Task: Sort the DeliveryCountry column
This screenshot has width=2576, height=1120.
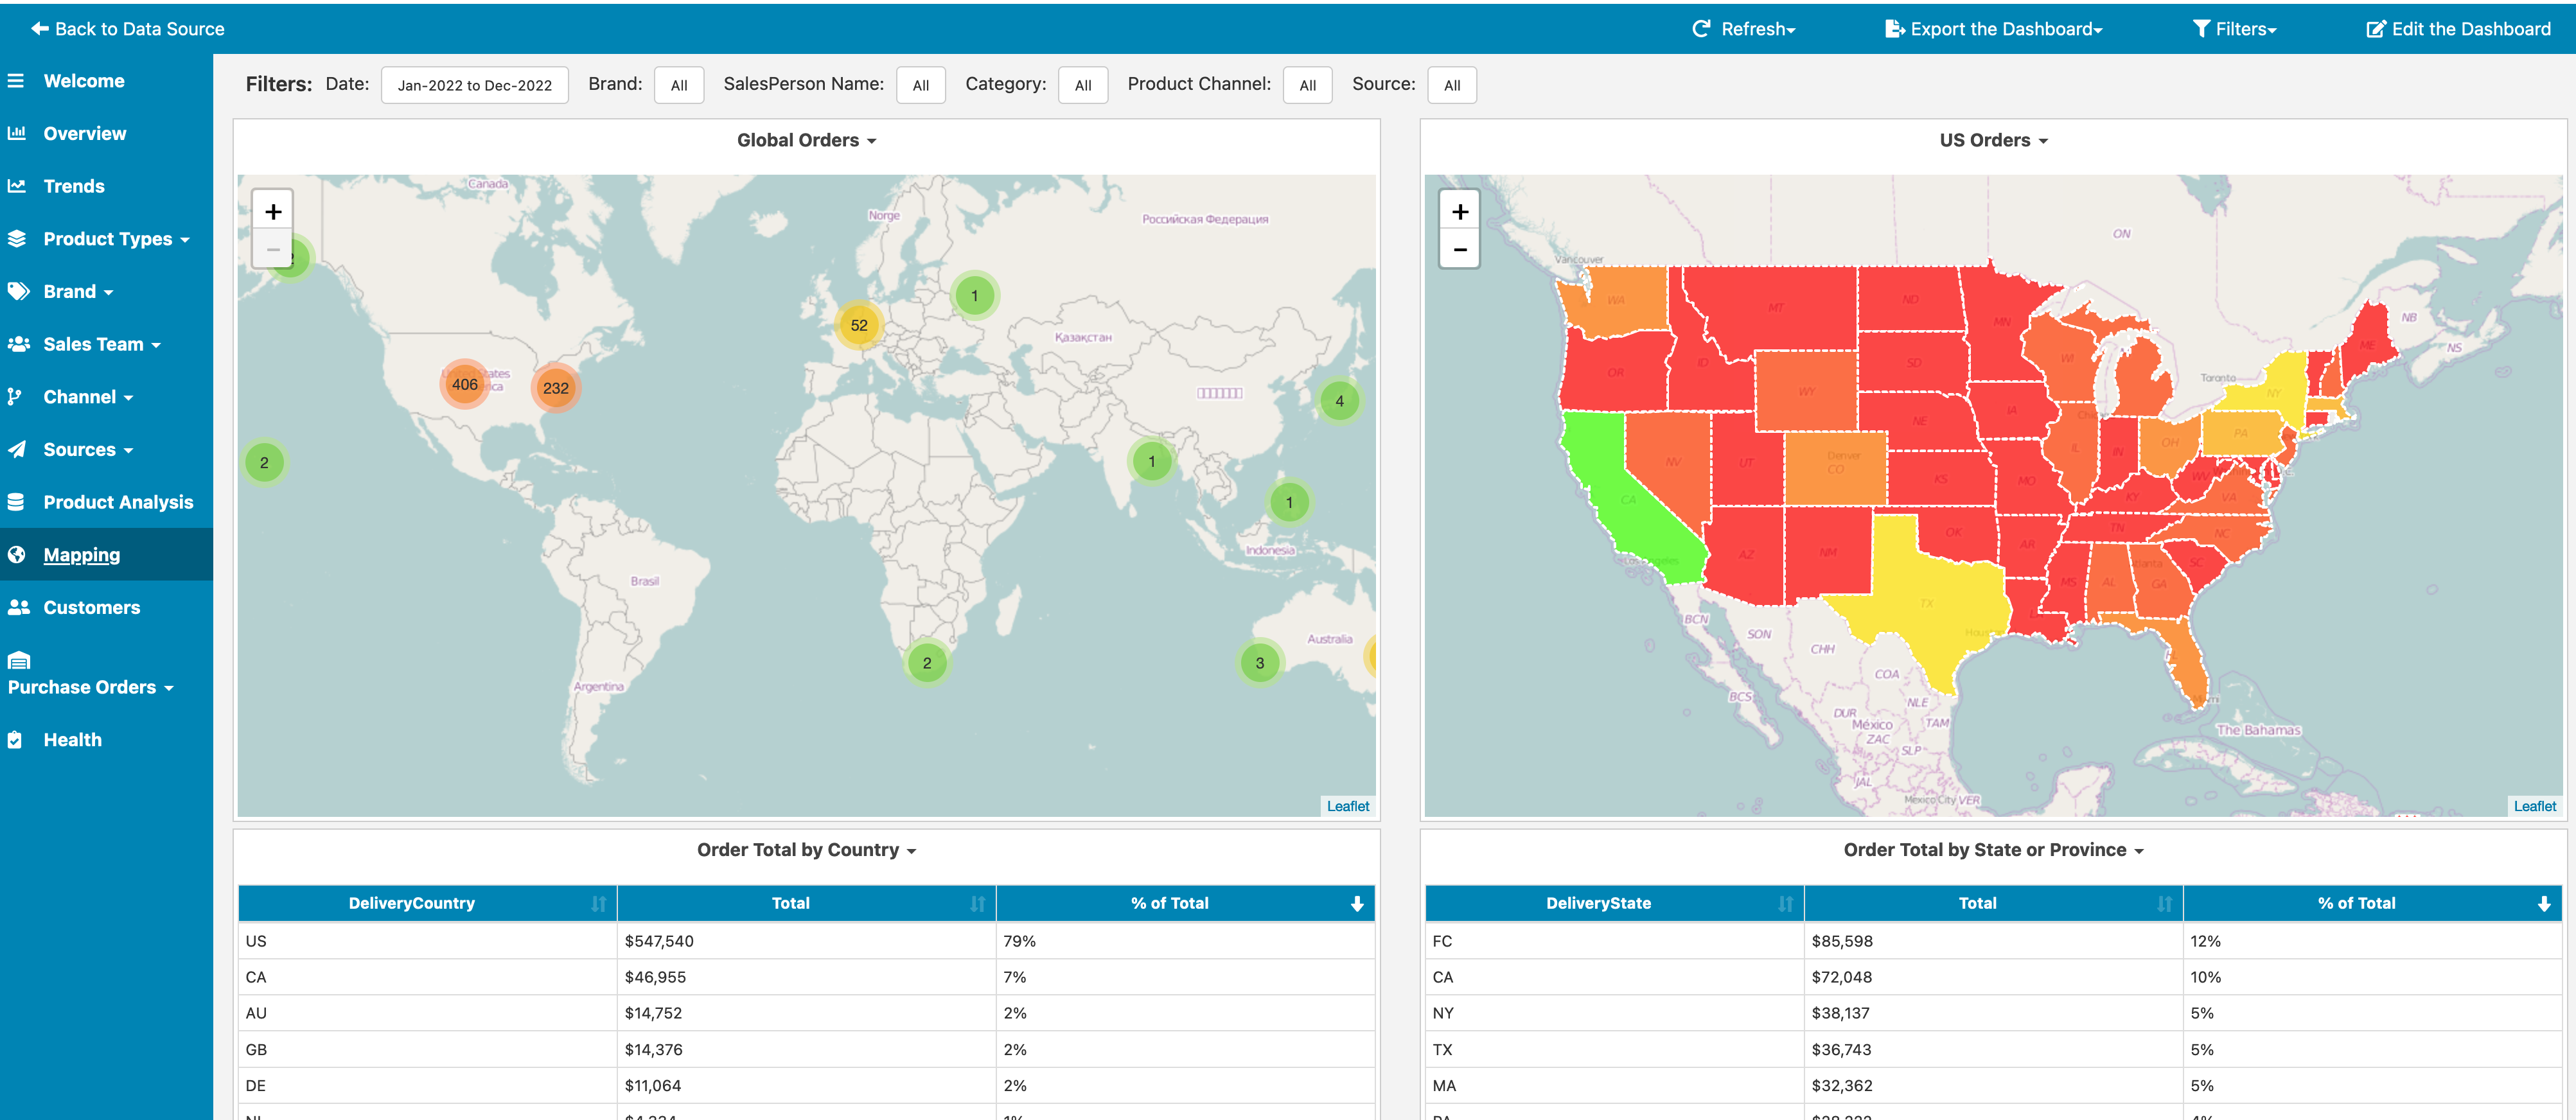Action: [x=598, y=903]
